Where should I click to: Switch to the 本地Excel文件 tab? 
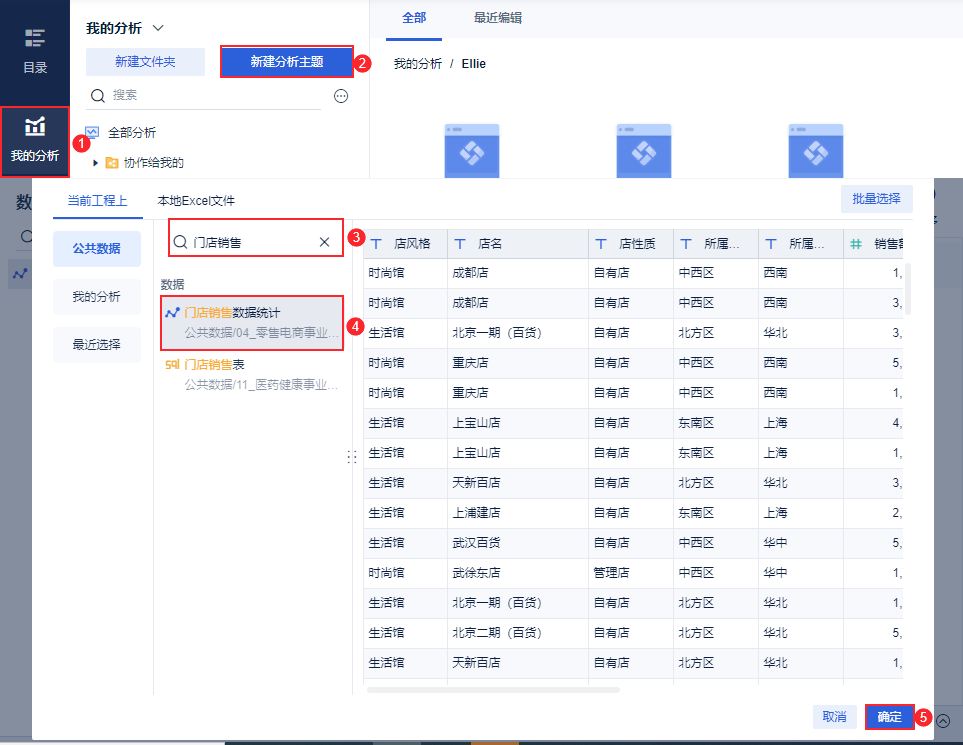[x=196, y=201]
